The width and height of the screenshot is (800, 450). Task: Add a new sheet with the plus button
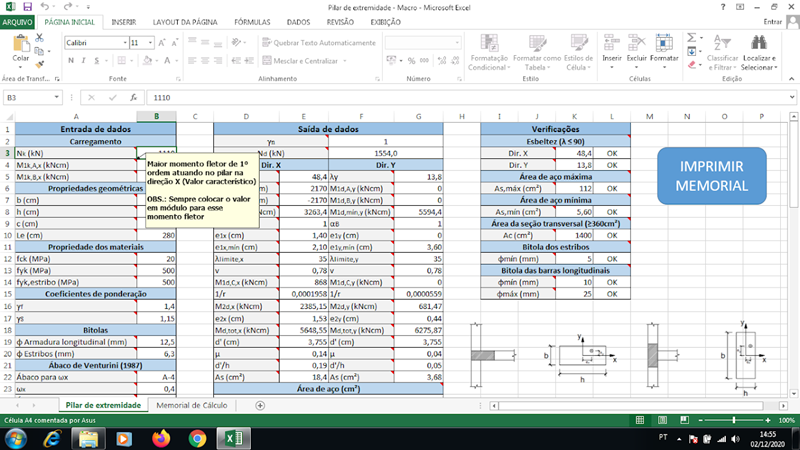(260, 406)
